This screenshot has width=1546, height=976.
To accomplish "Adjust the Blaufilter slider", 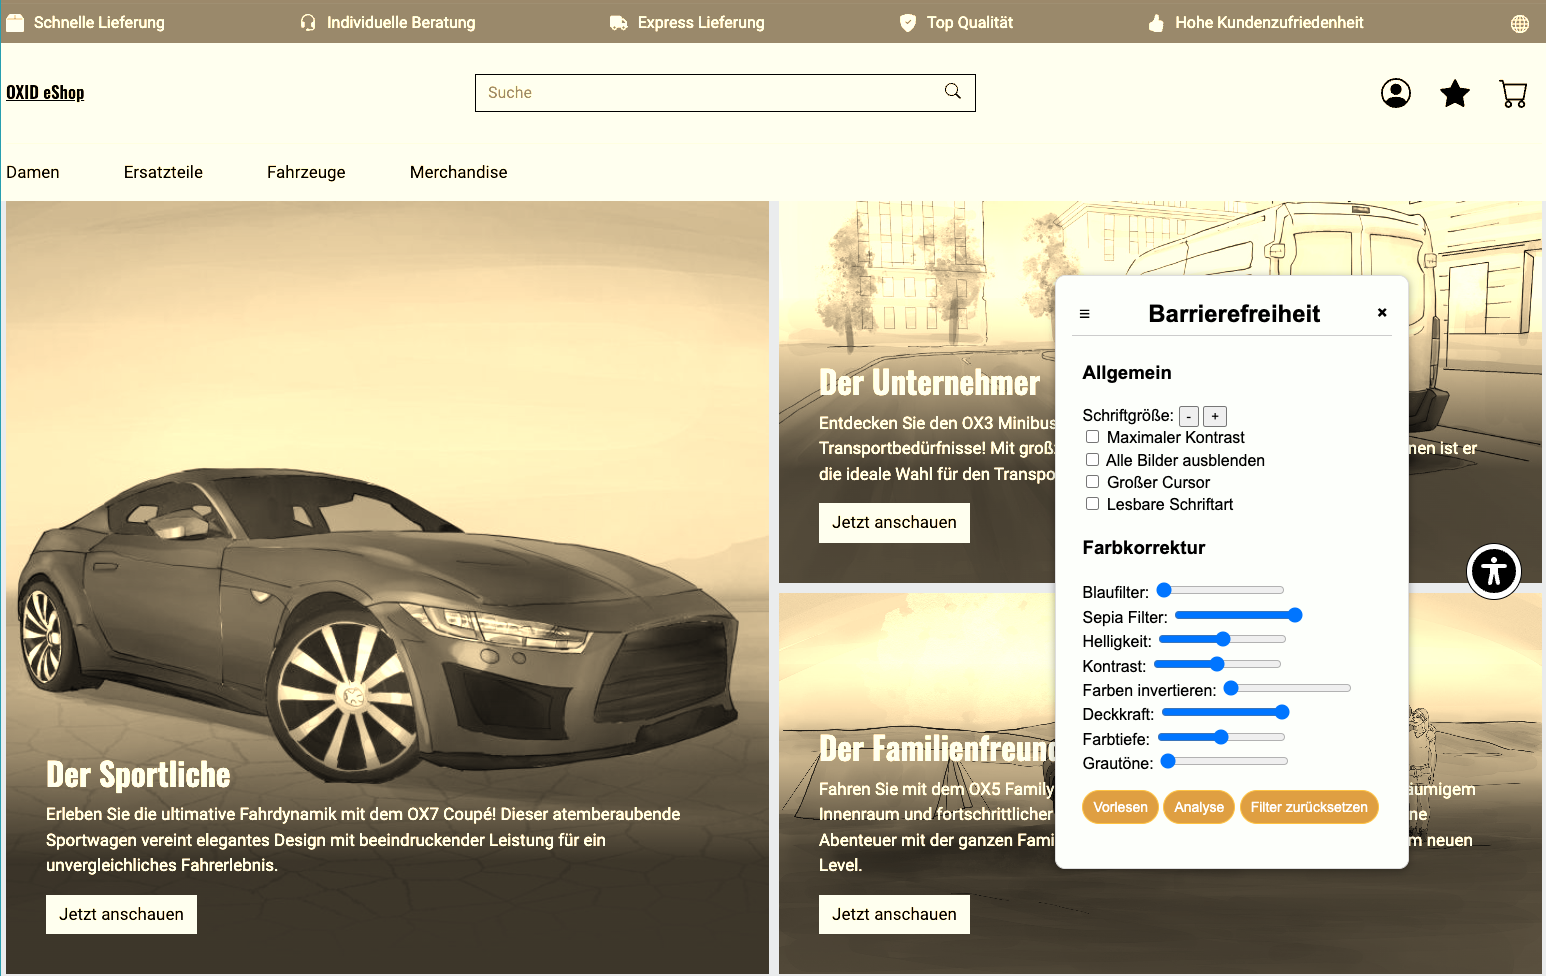I will pyautogui.click(x=1220, y=590).
